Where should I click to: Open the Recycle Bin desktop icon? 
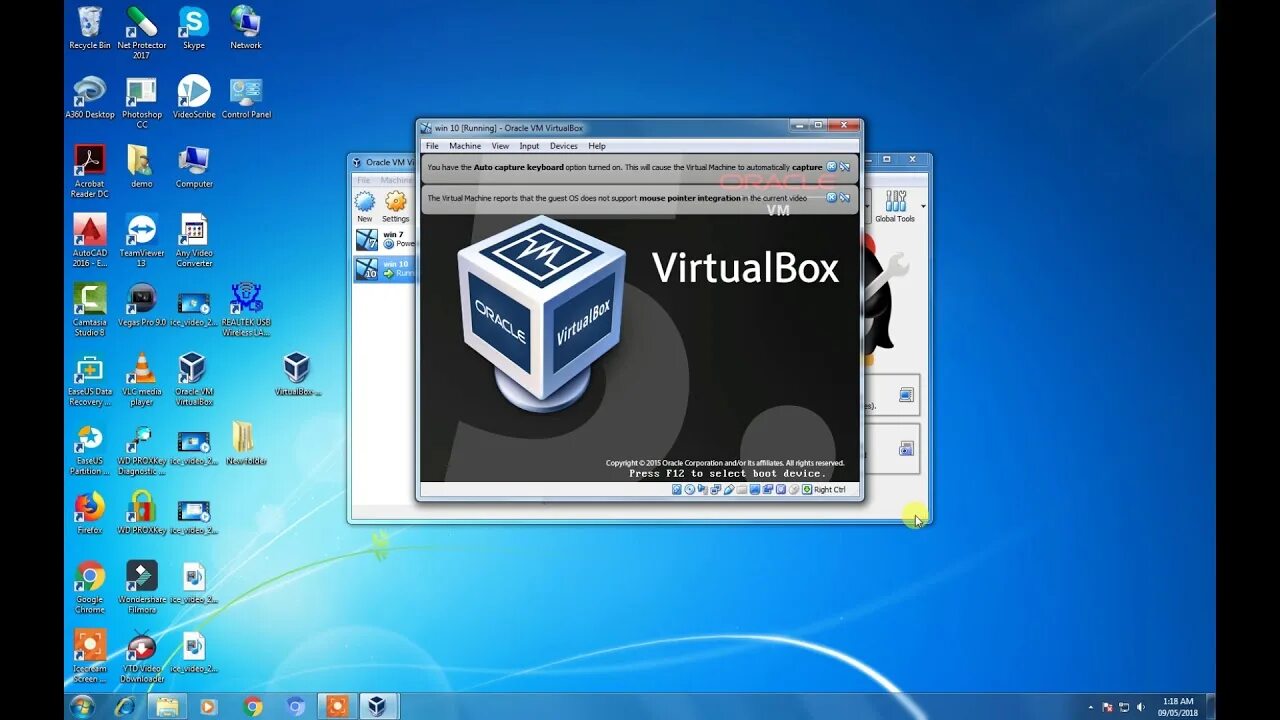click(90, 28)
